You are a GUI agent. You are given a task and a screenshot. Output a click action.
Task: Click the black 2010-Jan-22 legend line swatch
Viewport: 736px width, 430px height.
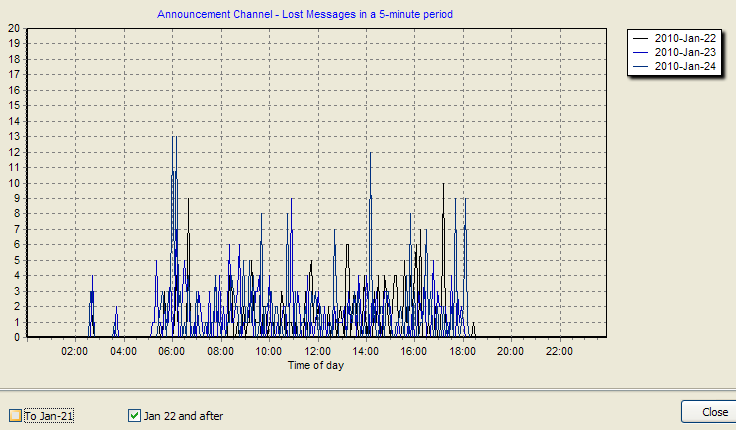pos(641,39)
